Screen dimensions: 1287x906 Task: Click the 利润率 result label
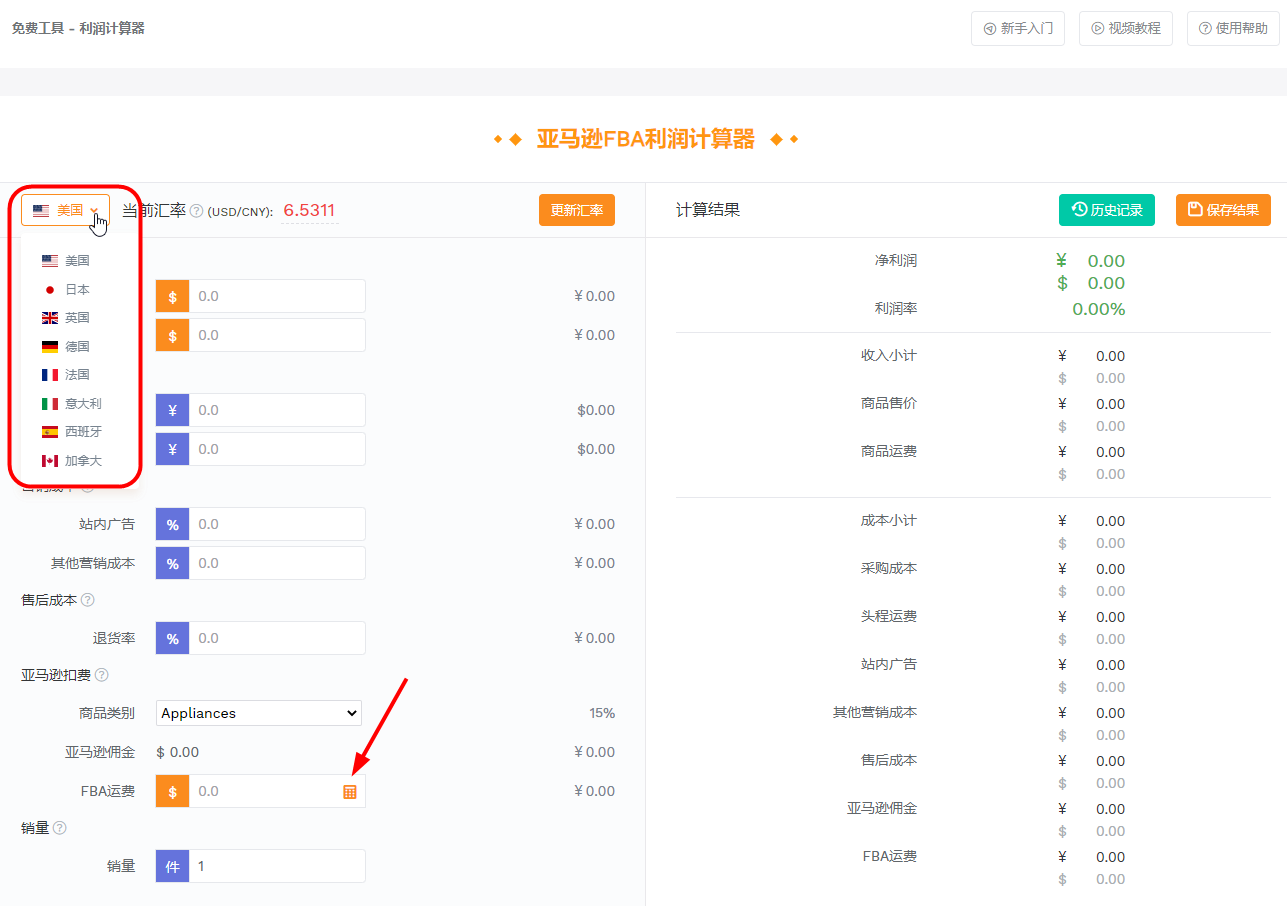point(896,309)
